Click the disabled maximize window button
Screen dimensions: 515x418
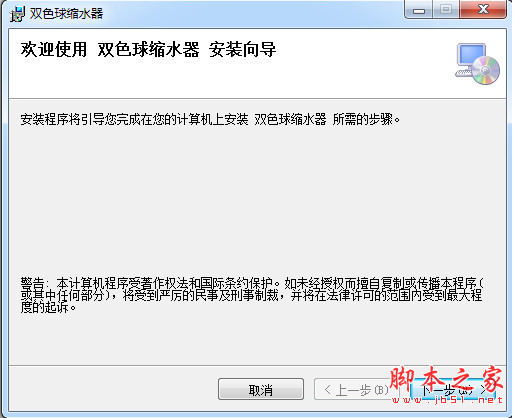446,10
